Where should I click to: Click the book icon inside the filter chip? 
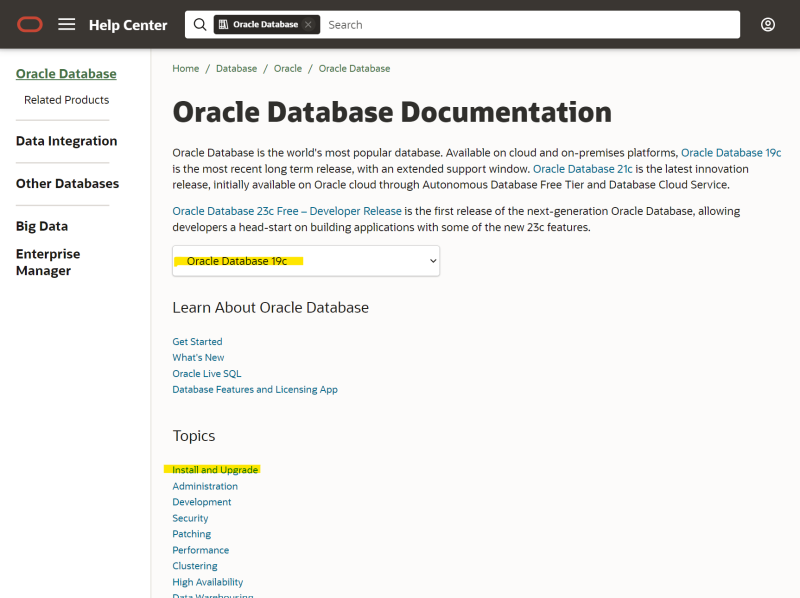click(x=222, y=24)
